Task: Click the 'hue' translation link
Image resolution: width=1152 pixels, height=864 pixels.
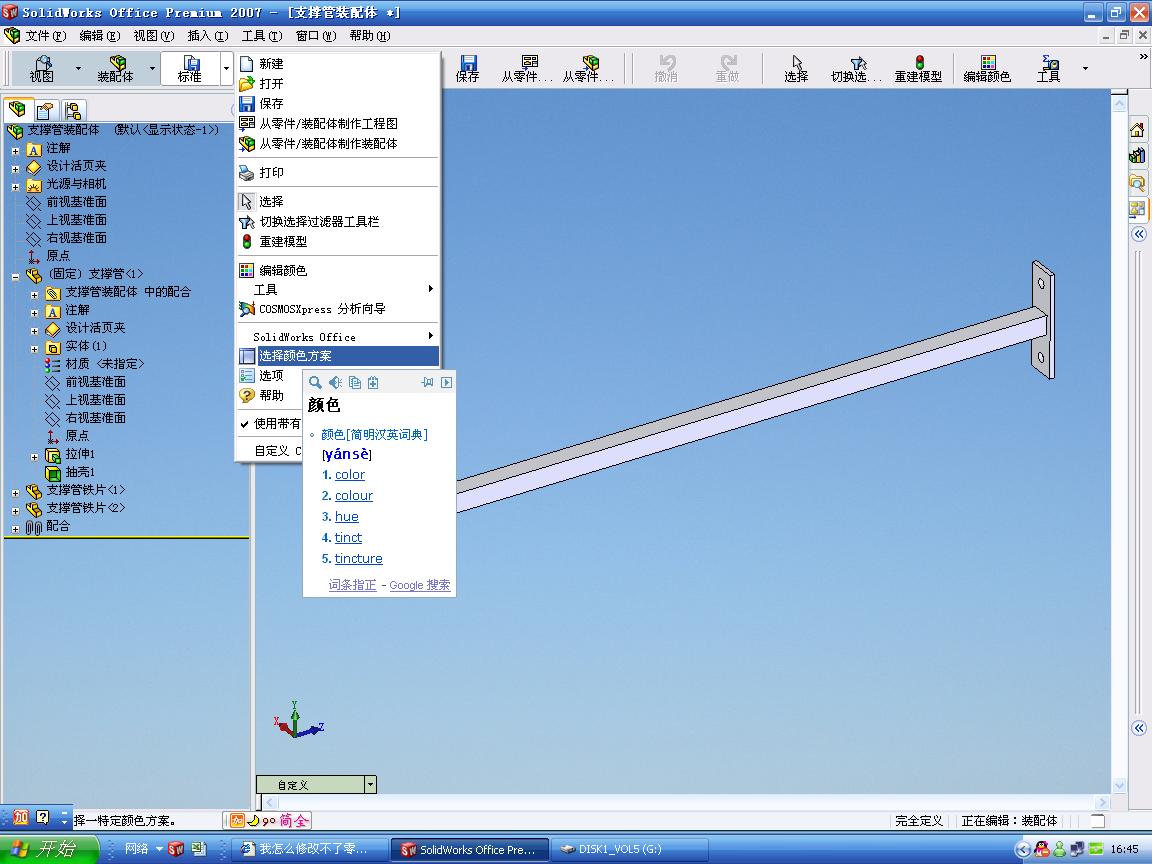Action: (x=347, y=516)
